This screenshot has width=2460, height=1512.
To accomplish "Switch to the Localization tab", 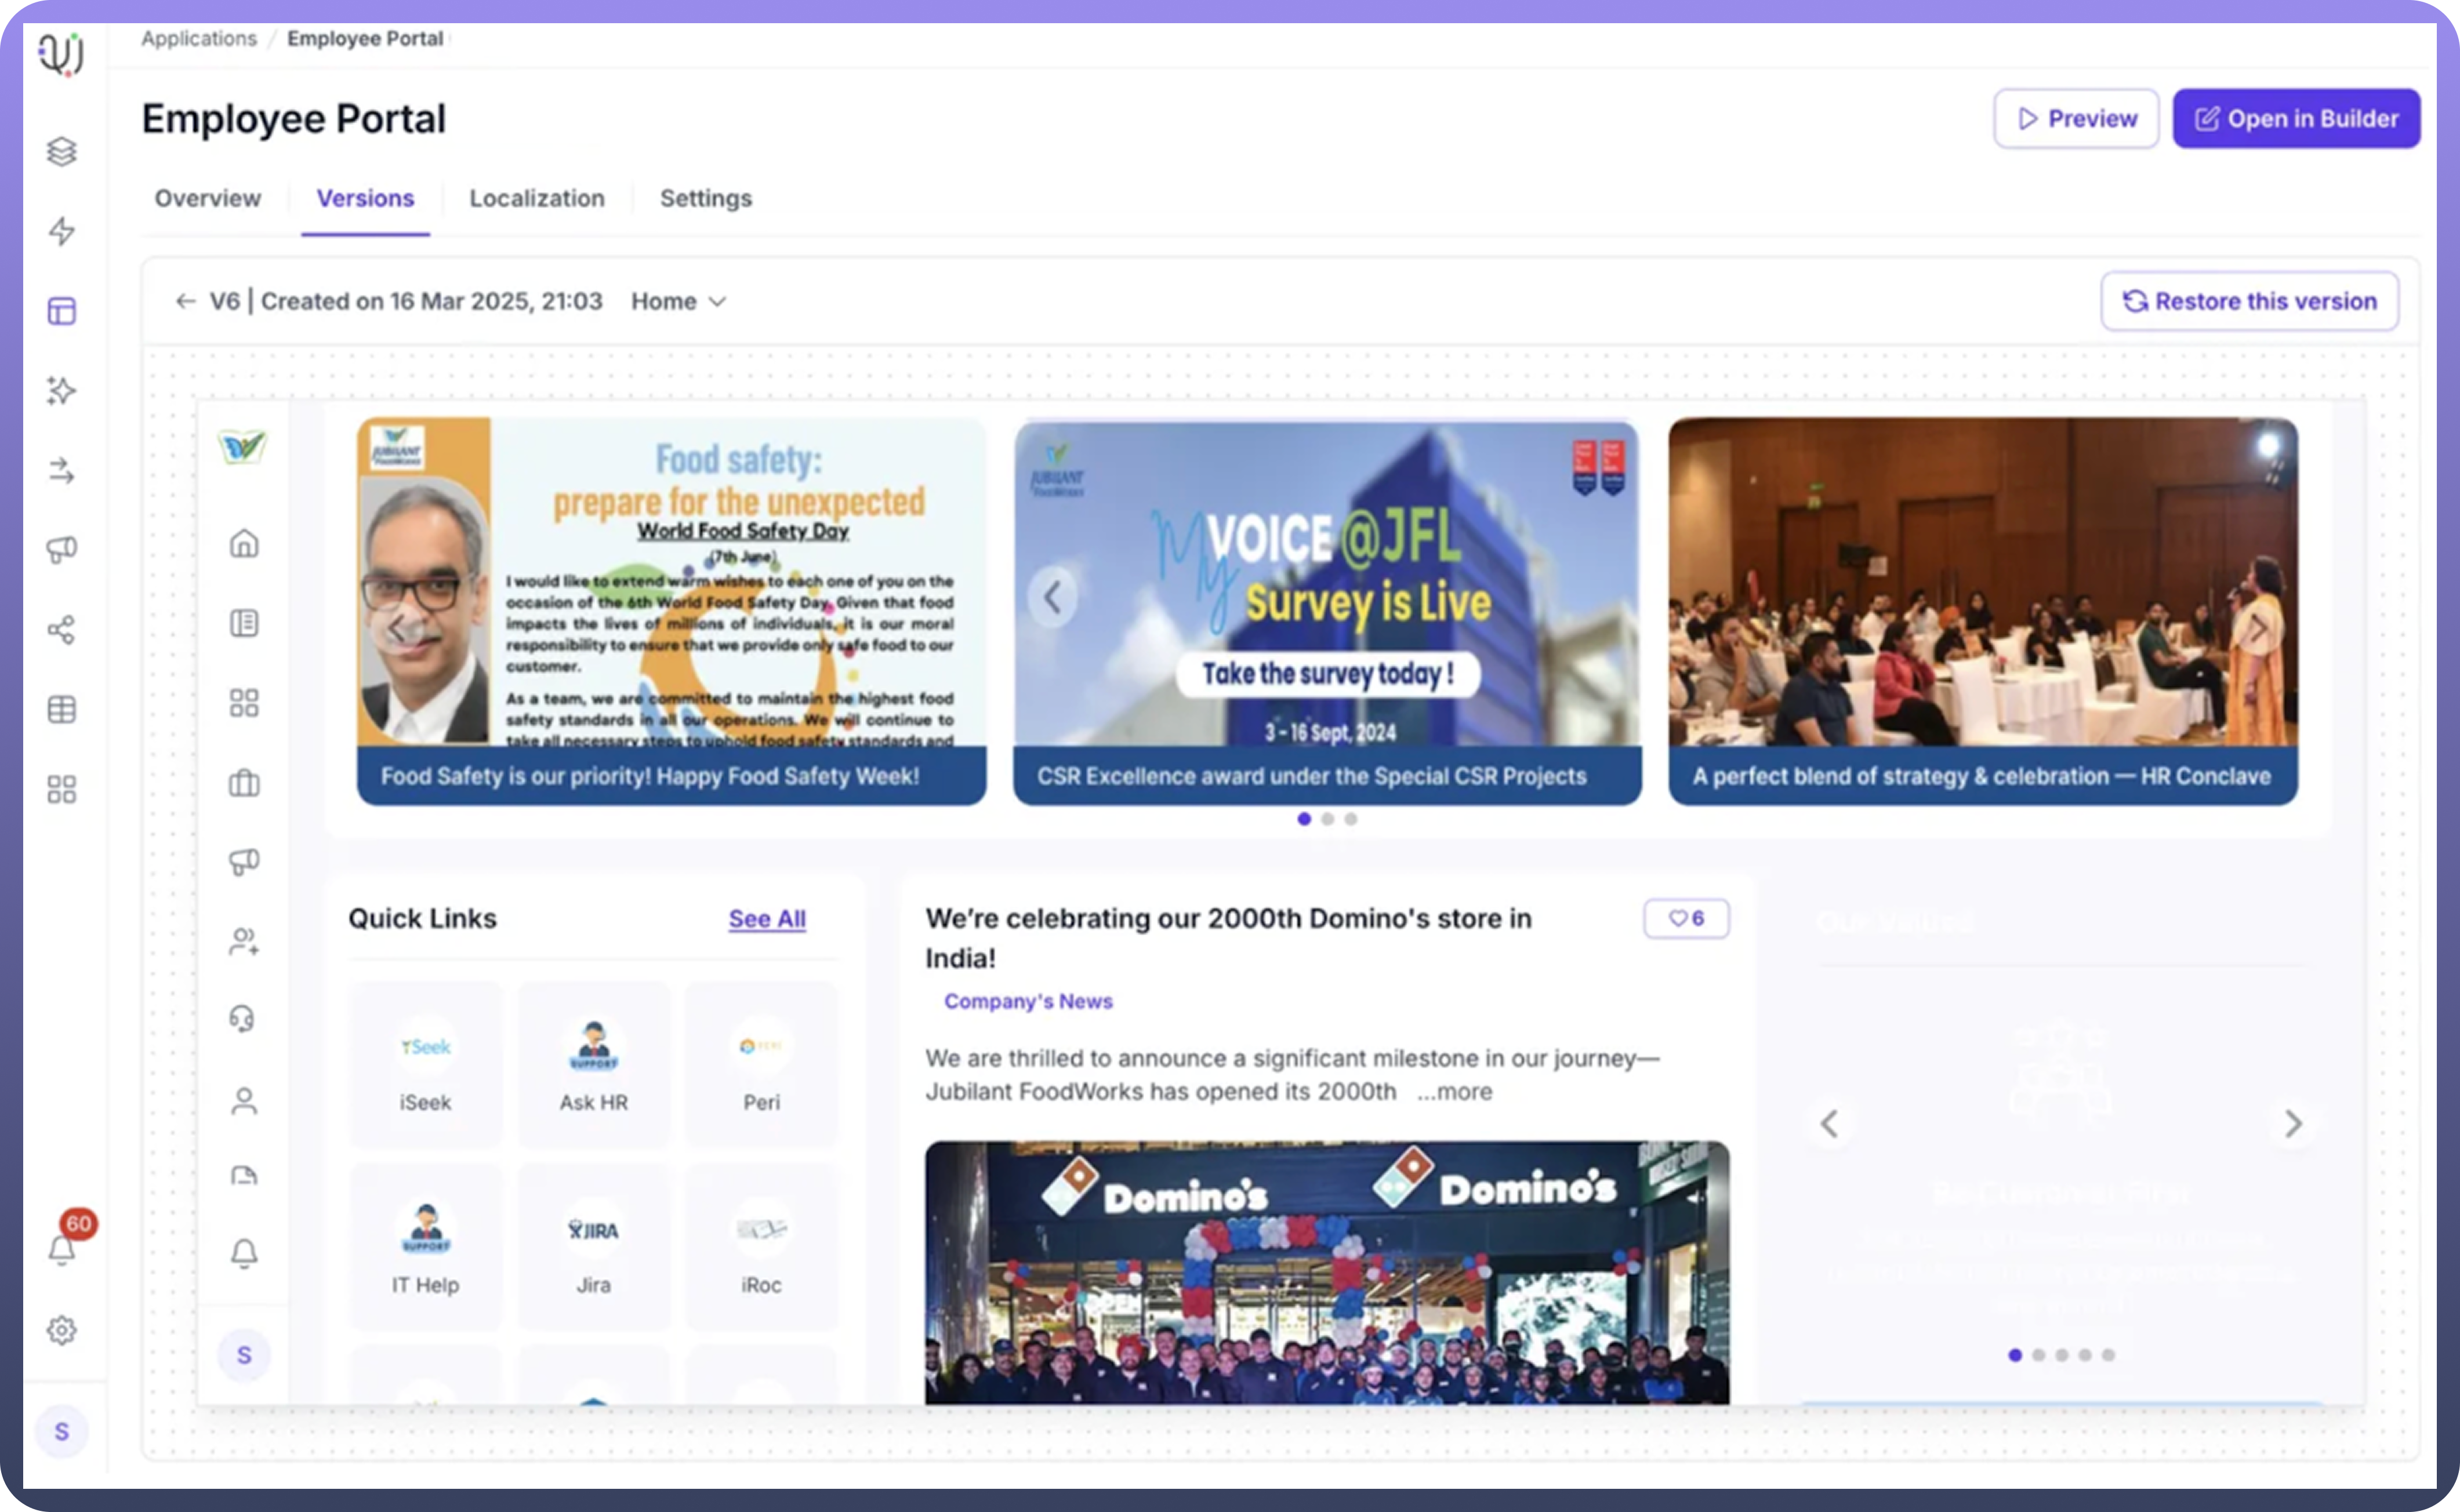I will (537, 198).
